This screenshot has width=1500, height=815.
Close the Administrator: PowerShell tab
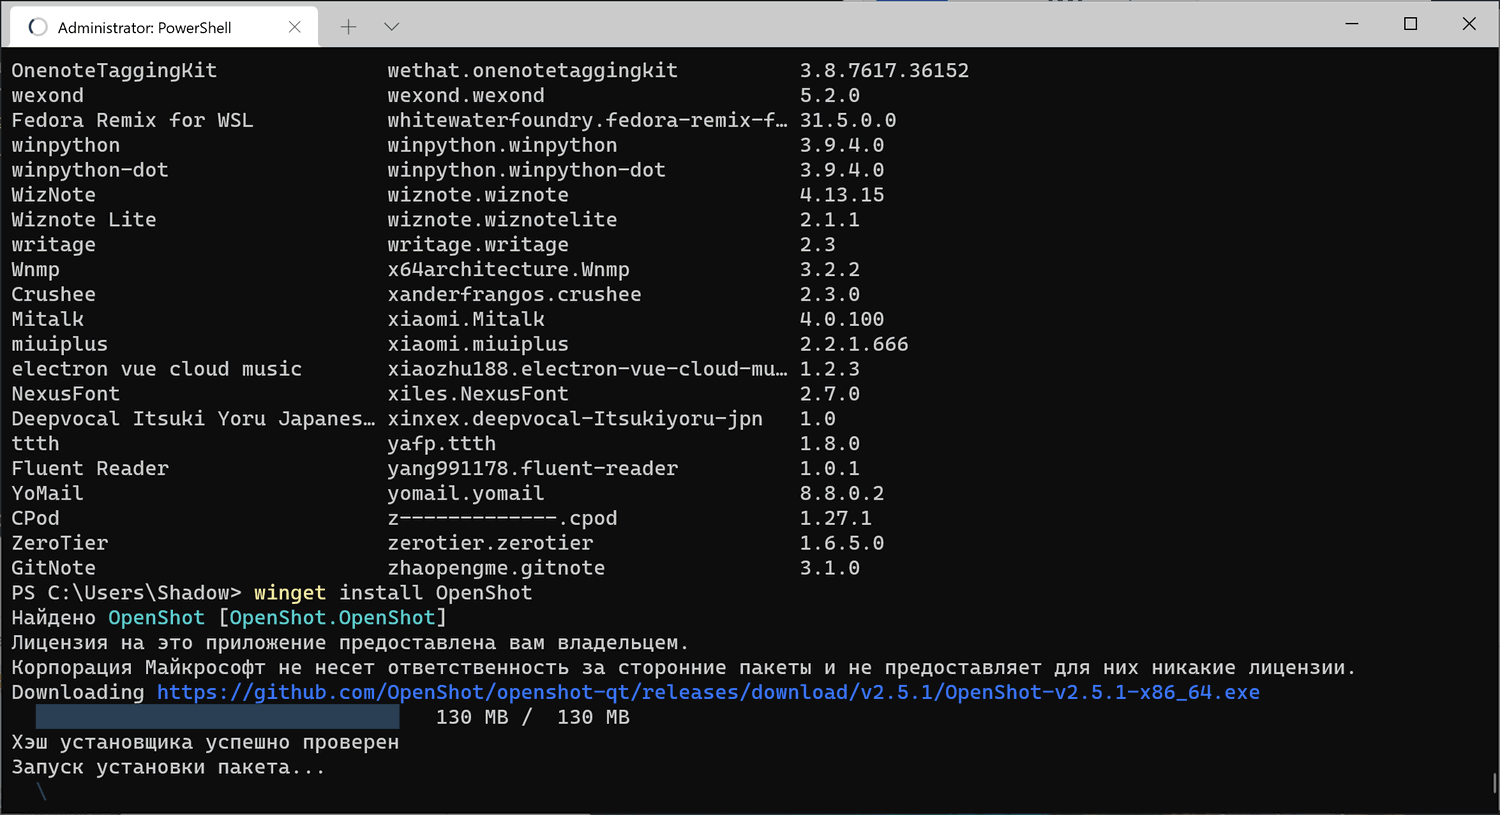(x=294, y=27)
